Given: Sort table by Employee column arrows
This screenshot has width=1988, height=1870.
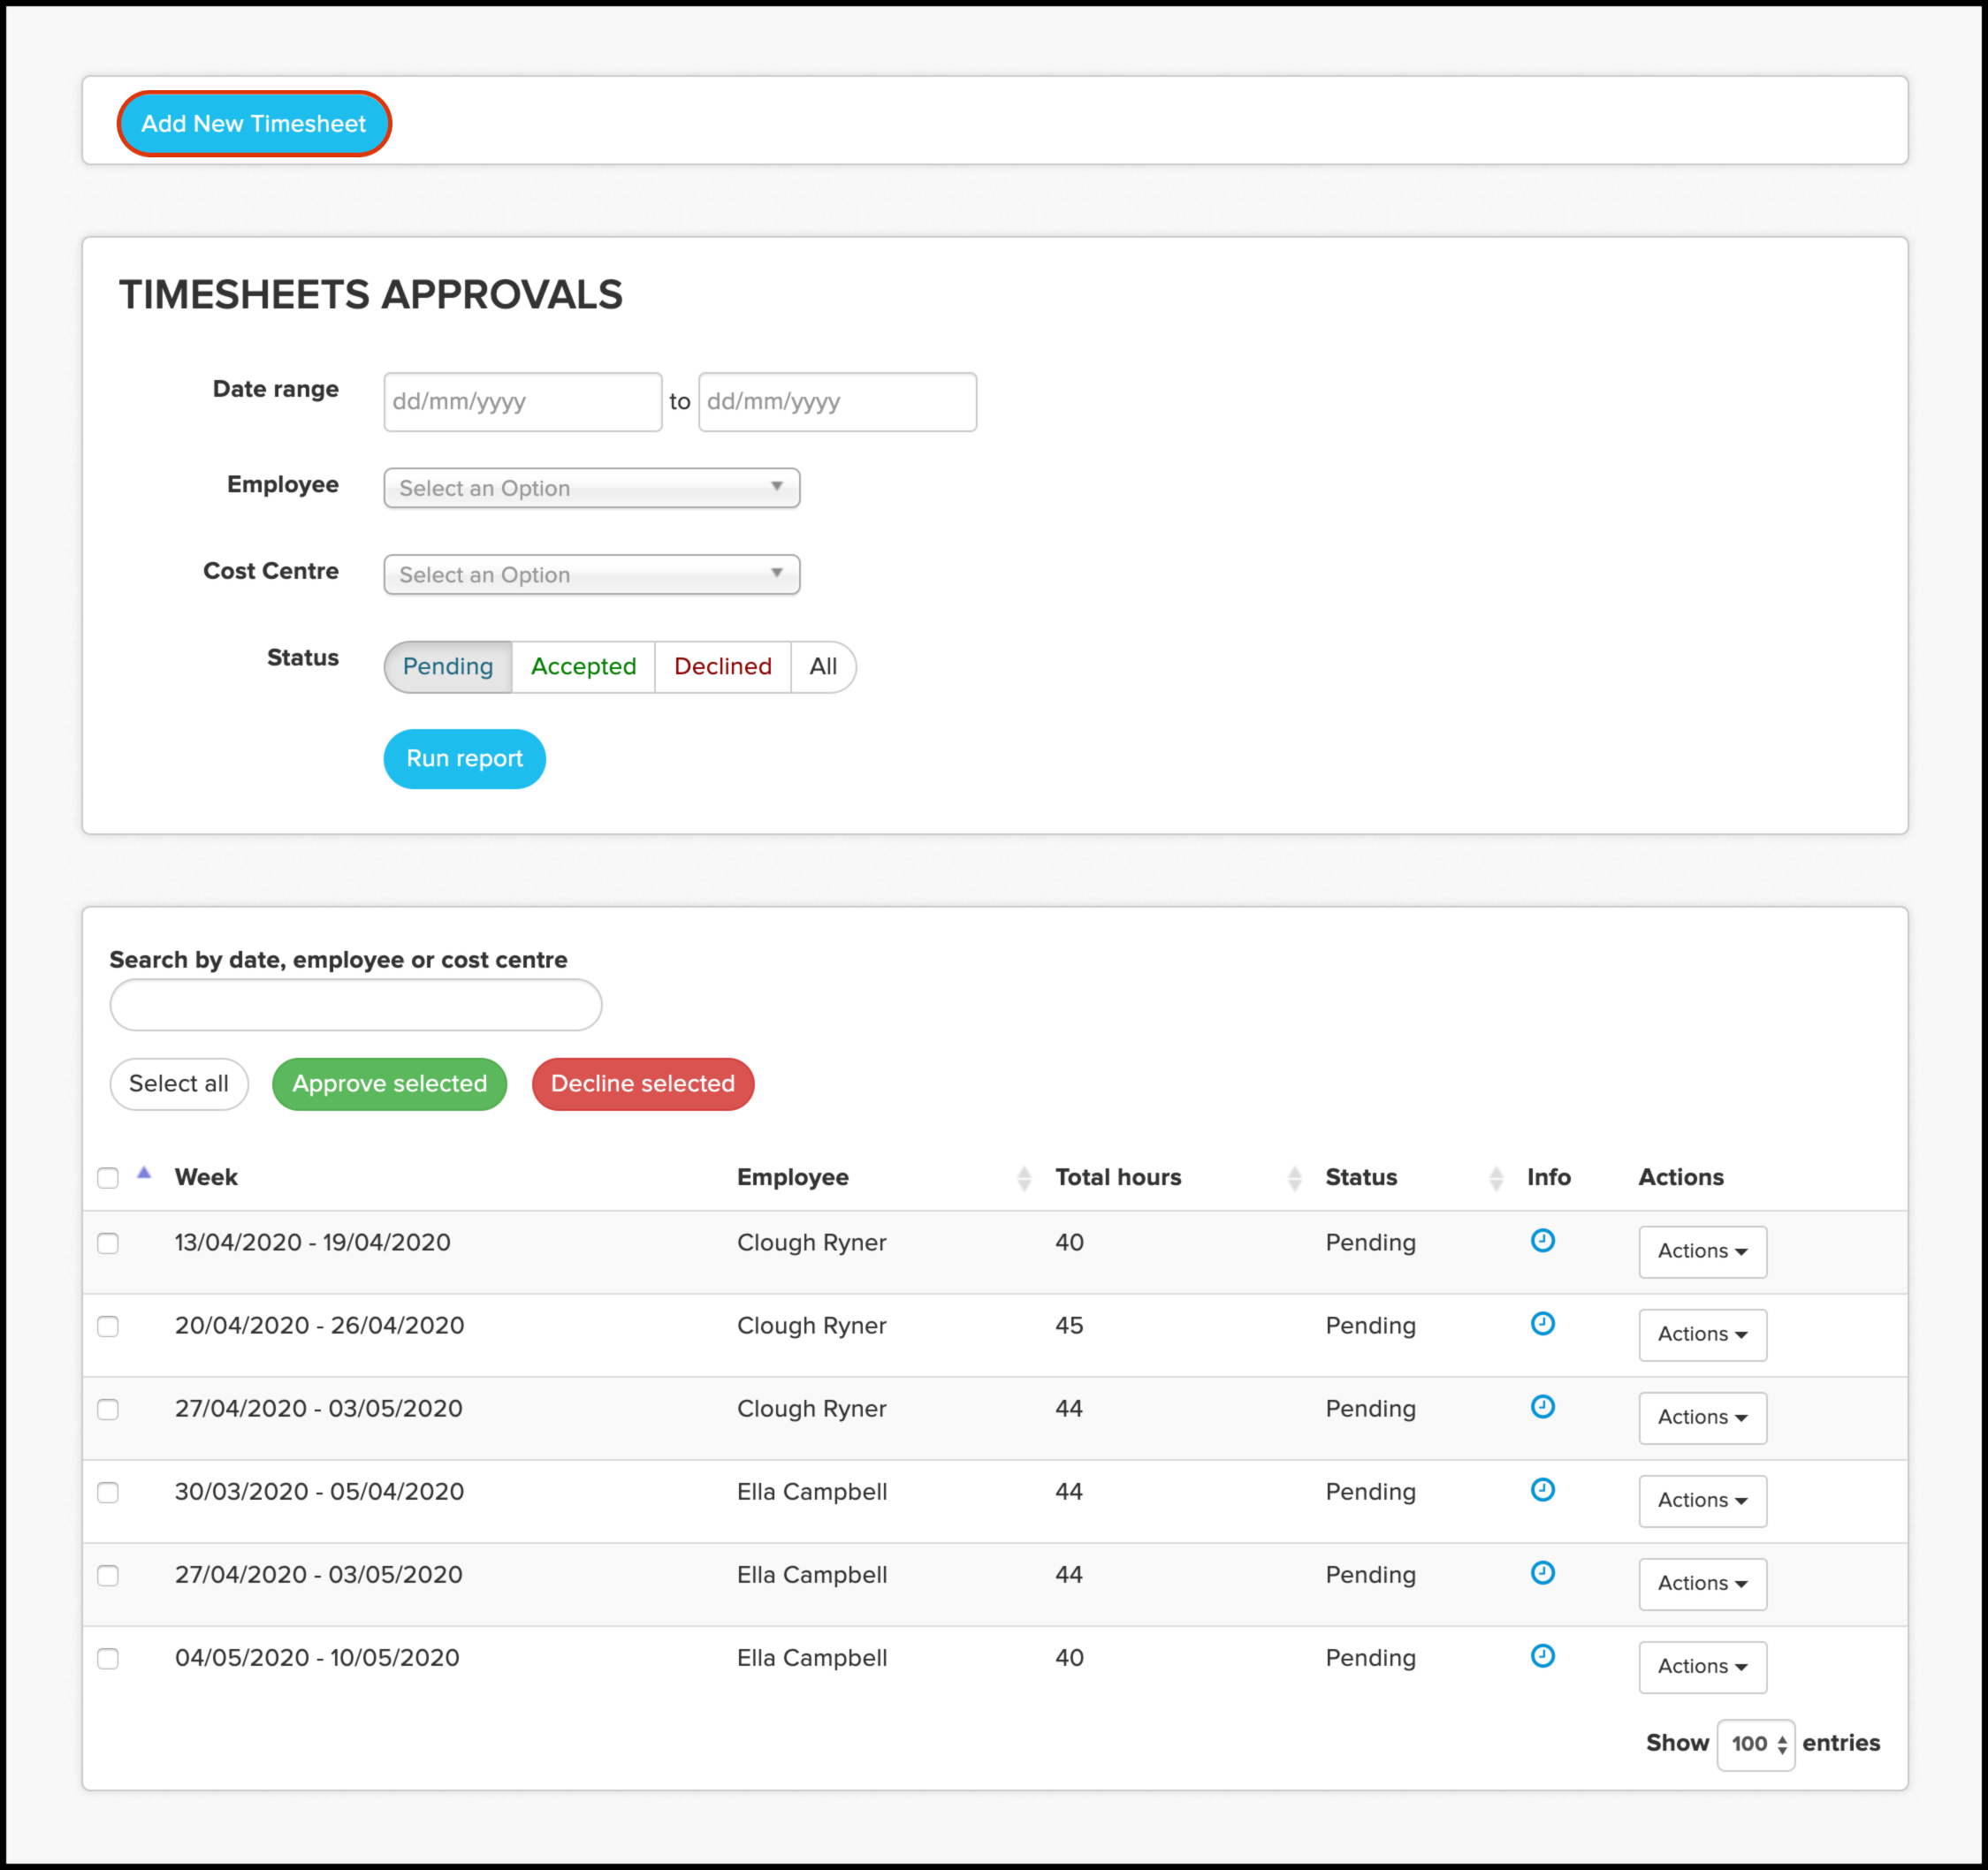Looking at the screenshot, I should [1023, 1178].
